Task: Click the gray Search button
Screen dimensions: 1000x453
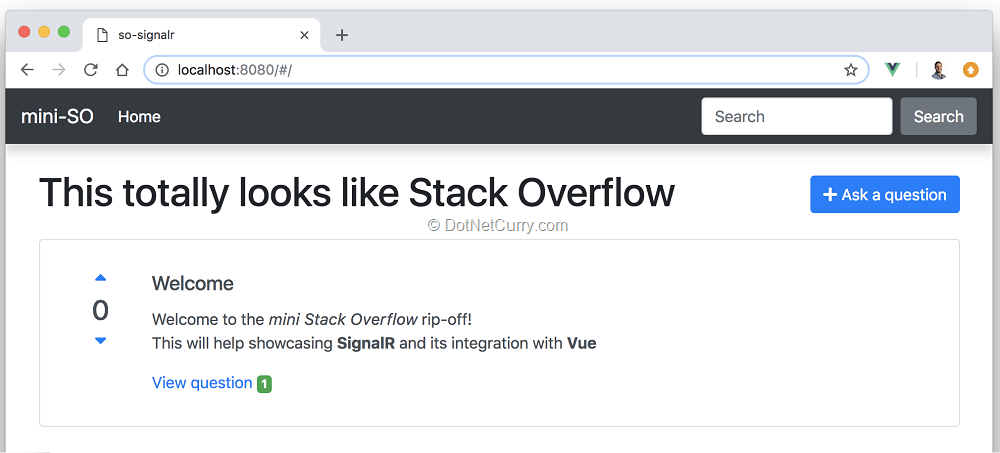Action: click(x=938, y=116)
